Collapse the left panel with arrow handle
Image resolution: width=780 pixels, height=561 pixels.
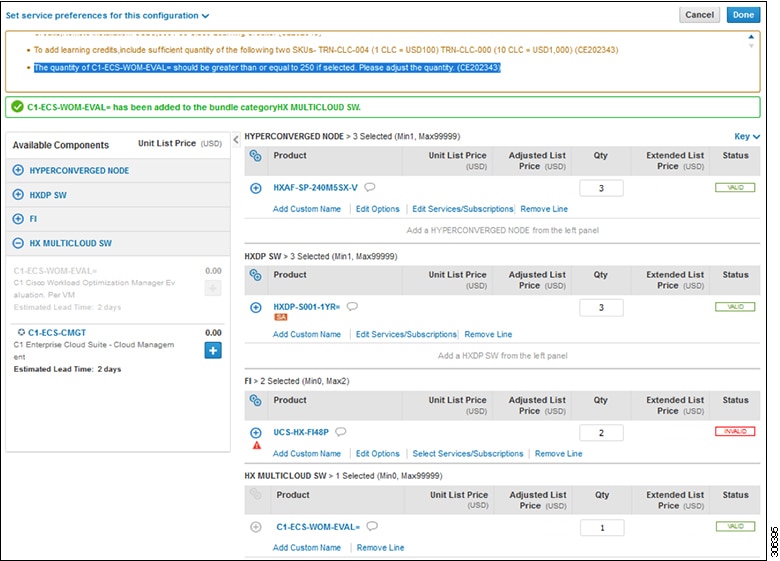[236, 140]
